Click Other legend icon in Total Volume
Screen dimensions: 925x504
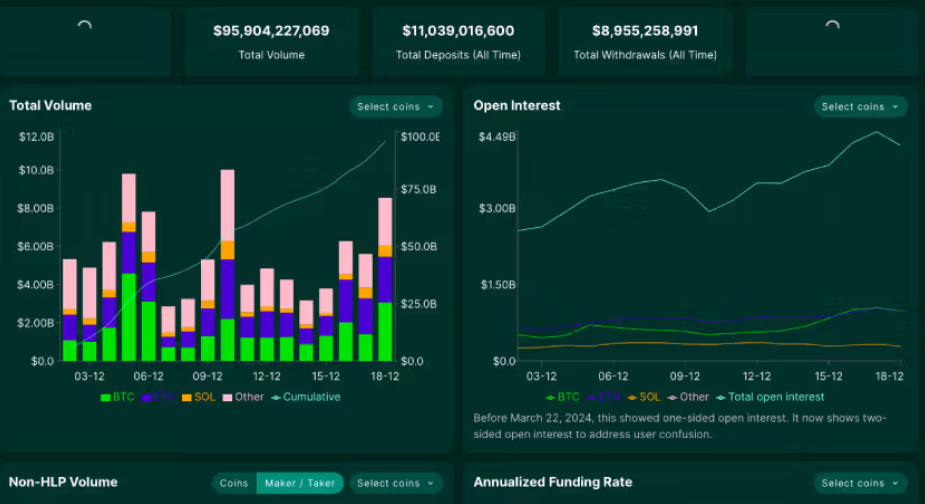227,398
